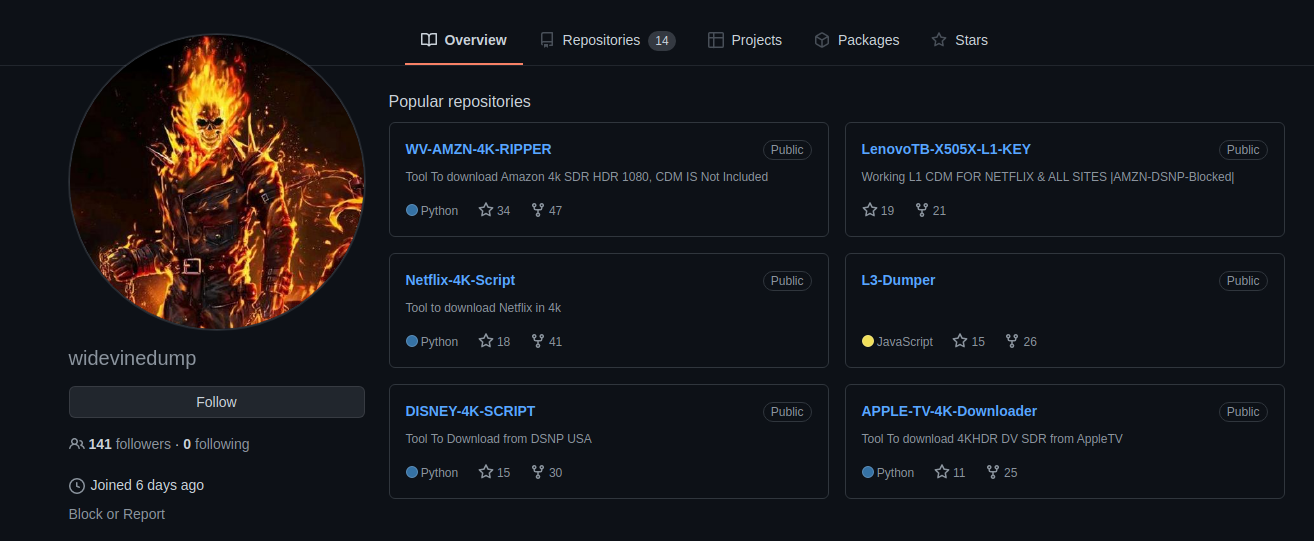View the 141 followers list

point(129,444)
